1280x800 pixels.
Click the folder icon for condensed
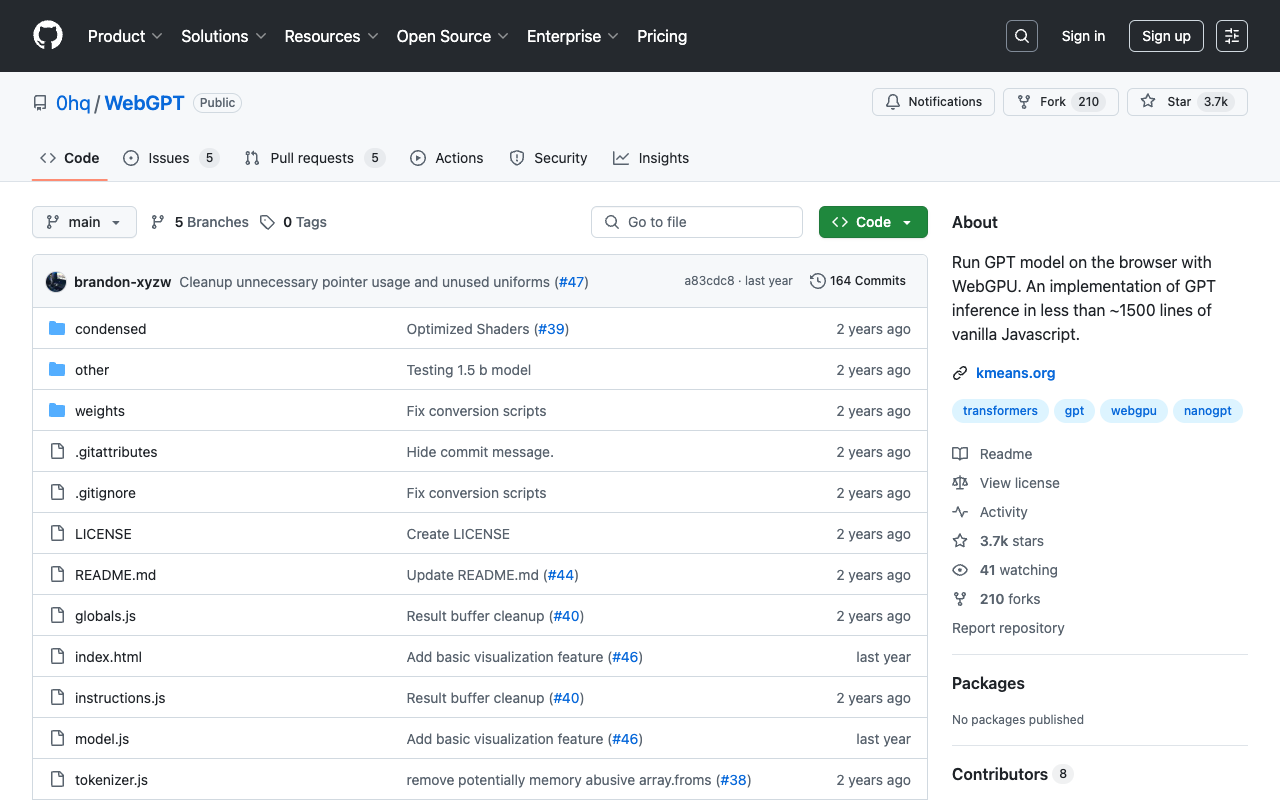[x=57, y=329]
